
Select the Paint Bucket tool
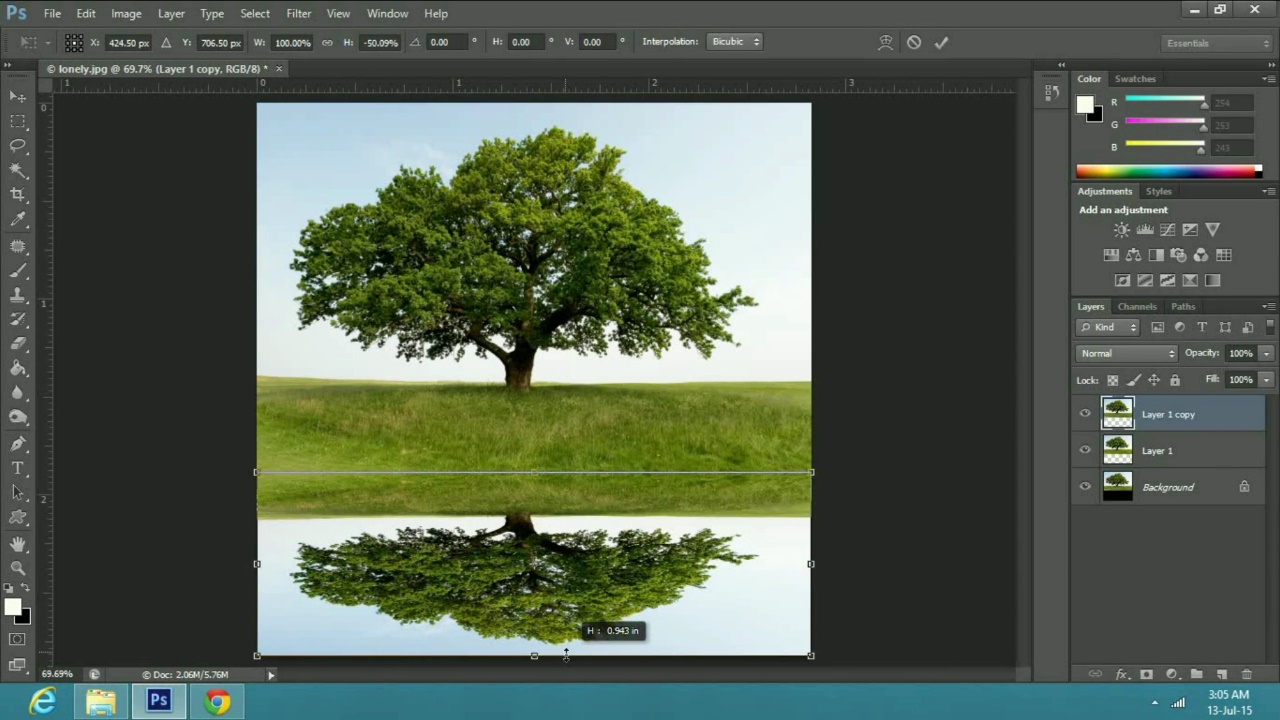tap(18, 369)
